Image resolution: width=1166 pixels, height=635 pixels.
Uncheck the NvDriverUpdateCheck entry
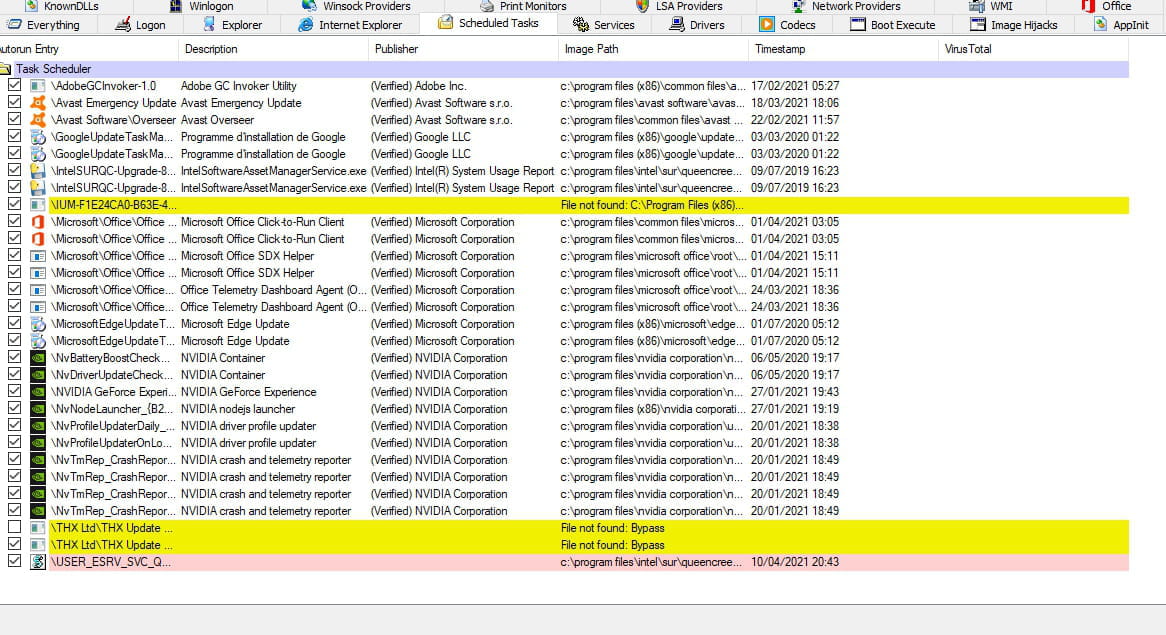click(14, 374)
